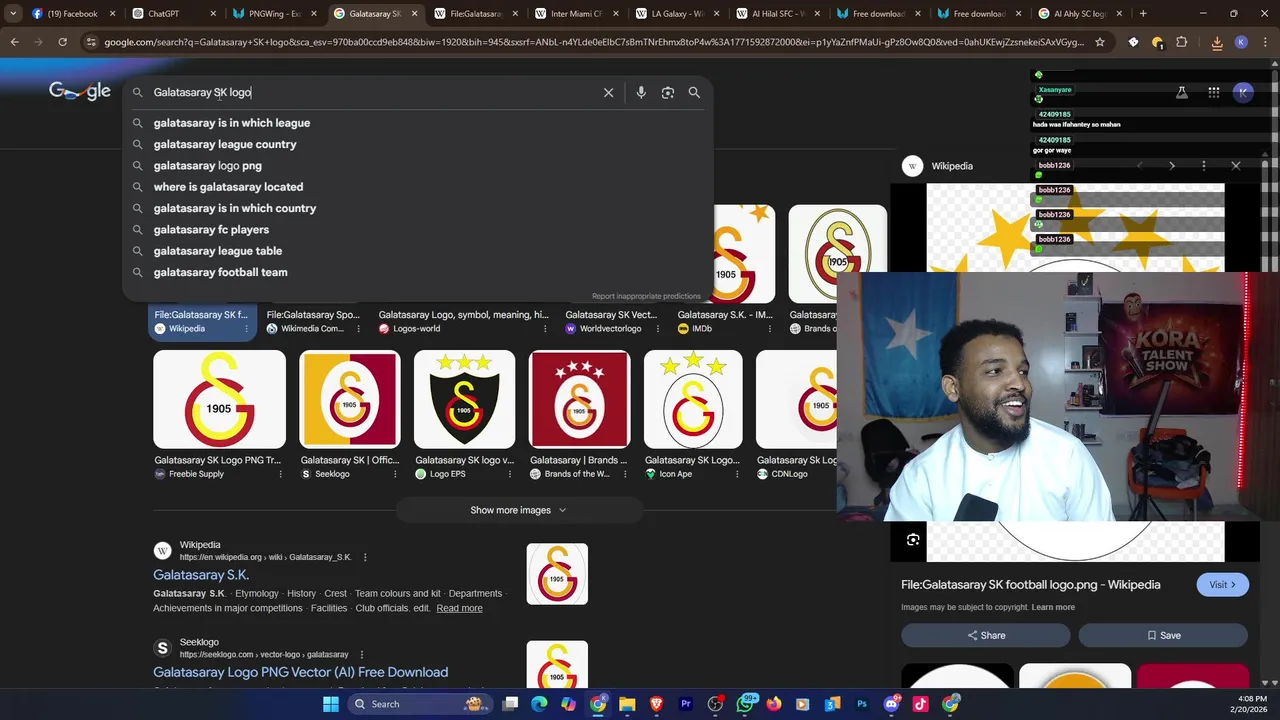Open a new browser tab
1280x720 pixels.
[x=1143, y=14]
